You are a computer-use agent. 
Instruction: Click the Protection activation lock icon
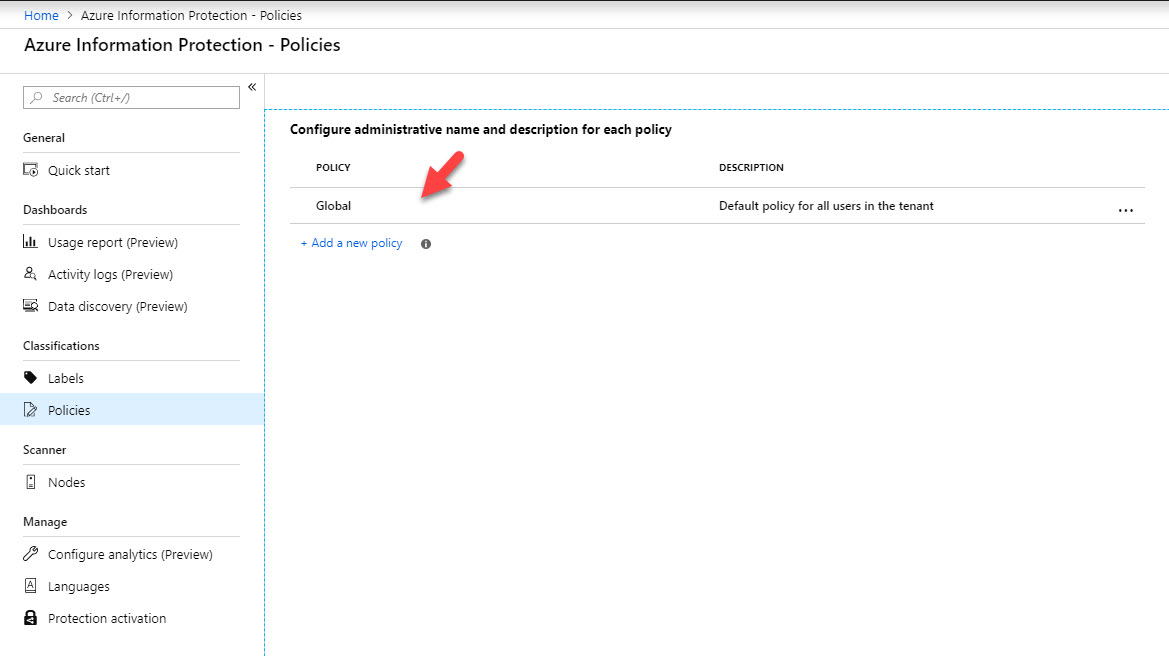(x=31, y=618)
